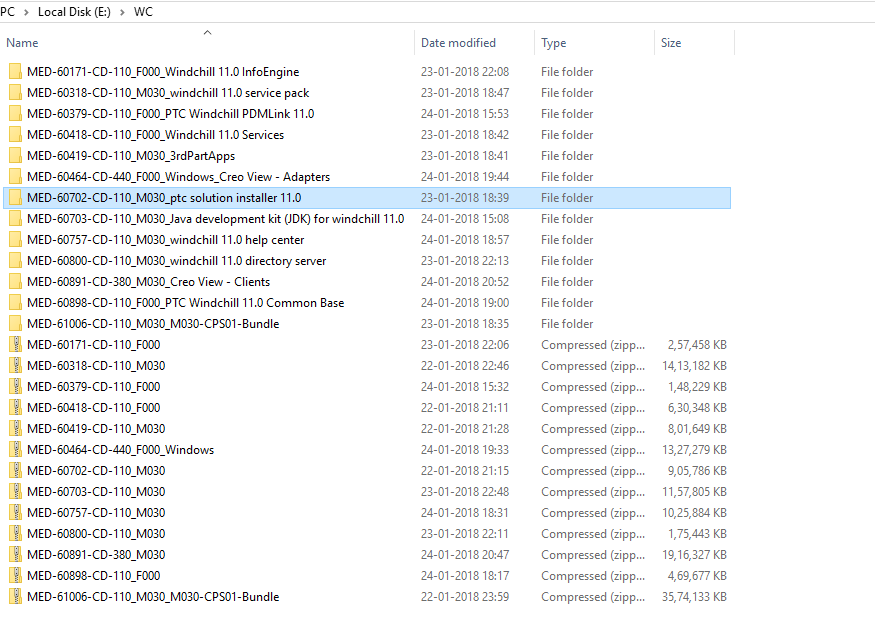Click size value '10,25,884 KB'
Image resolution: width=875 pixels, height=622 pixels.
pos(694,513)
